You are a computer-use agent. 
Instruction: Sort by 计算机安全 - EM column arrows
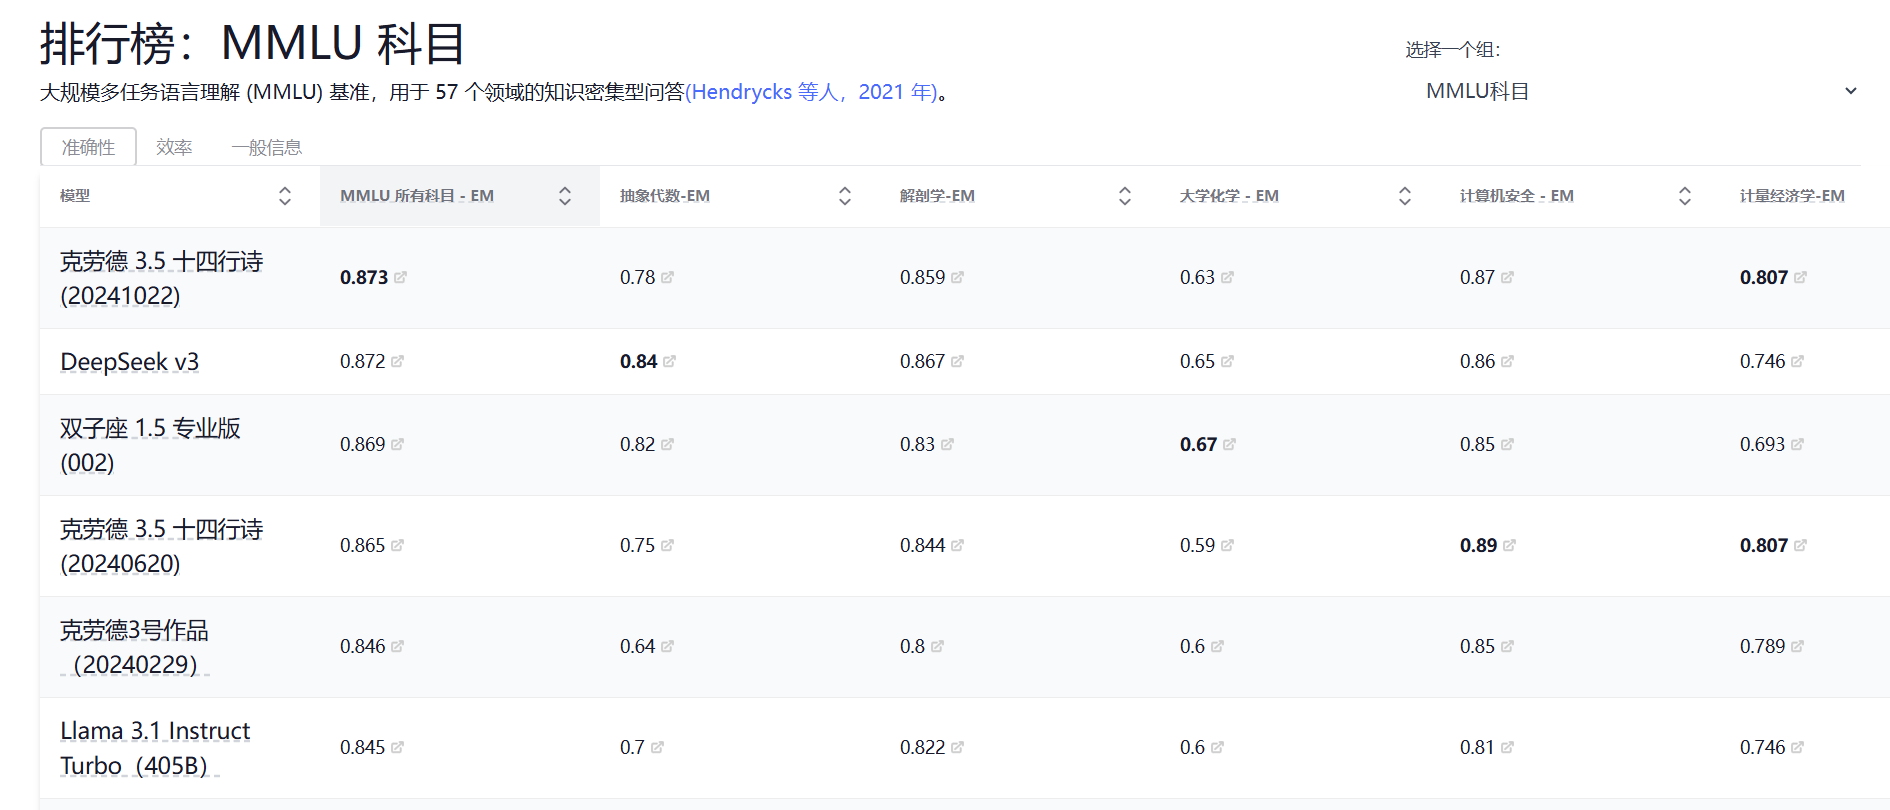point(1685,196)
